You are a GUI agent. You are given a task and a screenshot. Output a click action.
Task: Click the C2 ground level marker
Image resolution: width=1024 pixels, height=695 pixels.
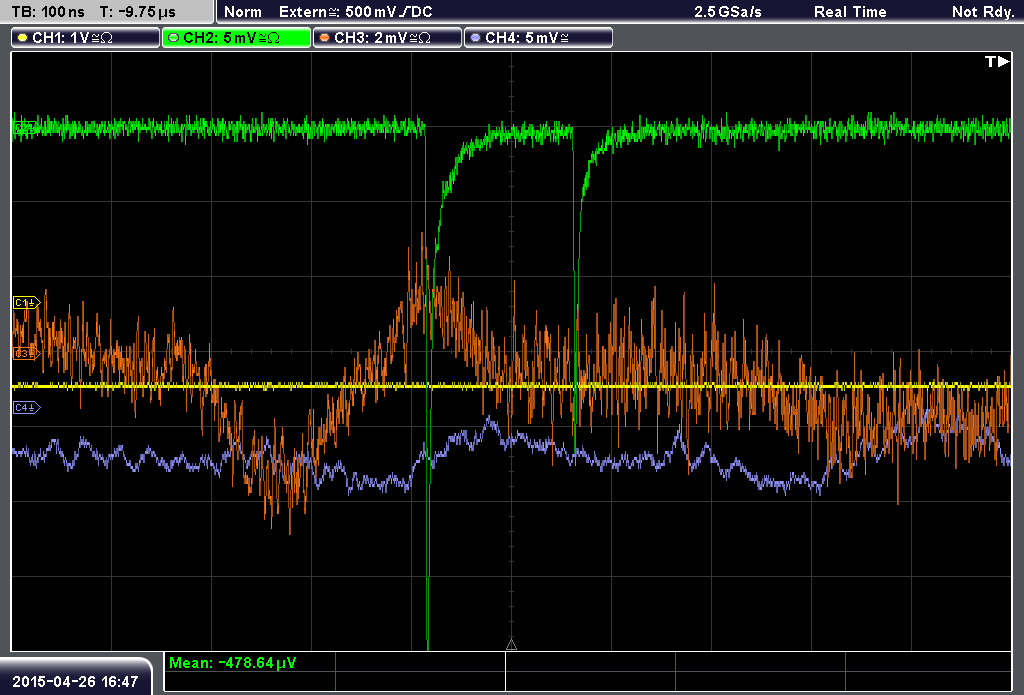pyautogui.click(x=25, y=128)
